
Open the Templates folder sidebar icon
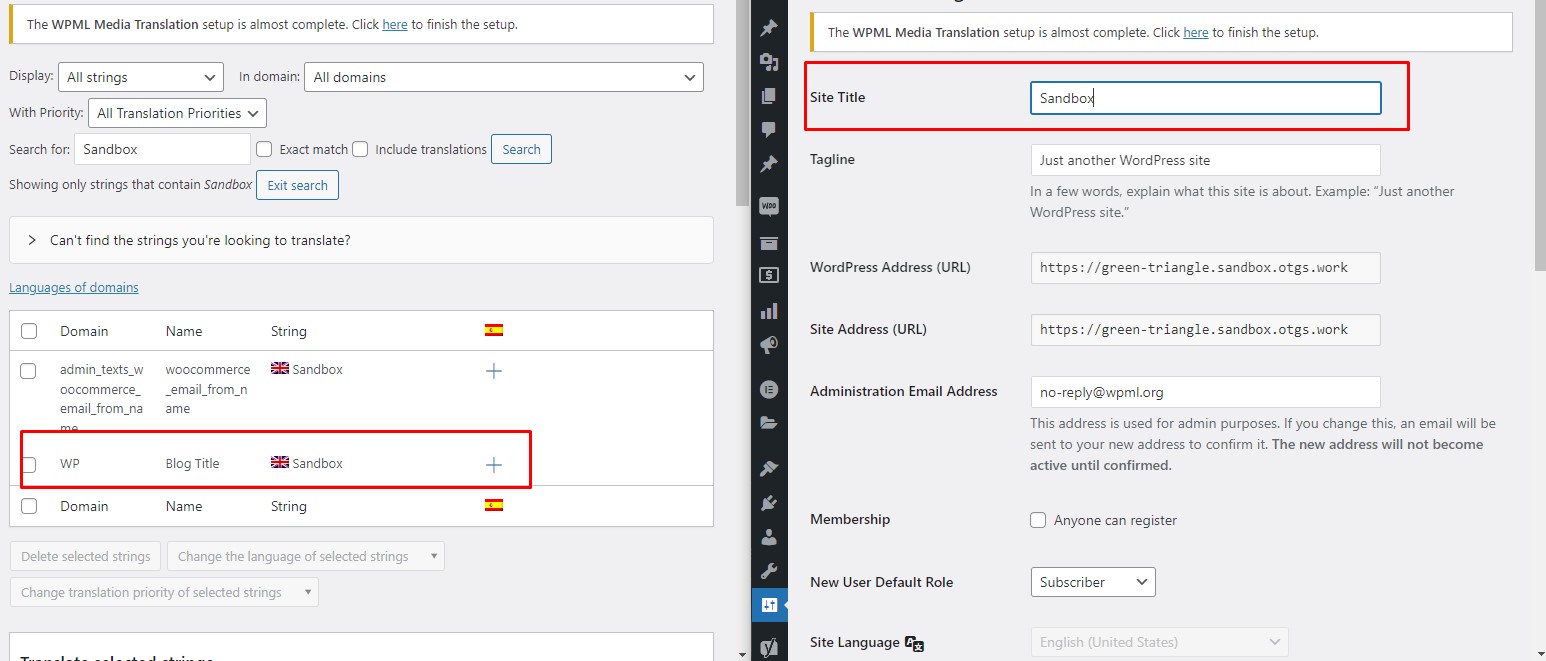click(769, 422)
